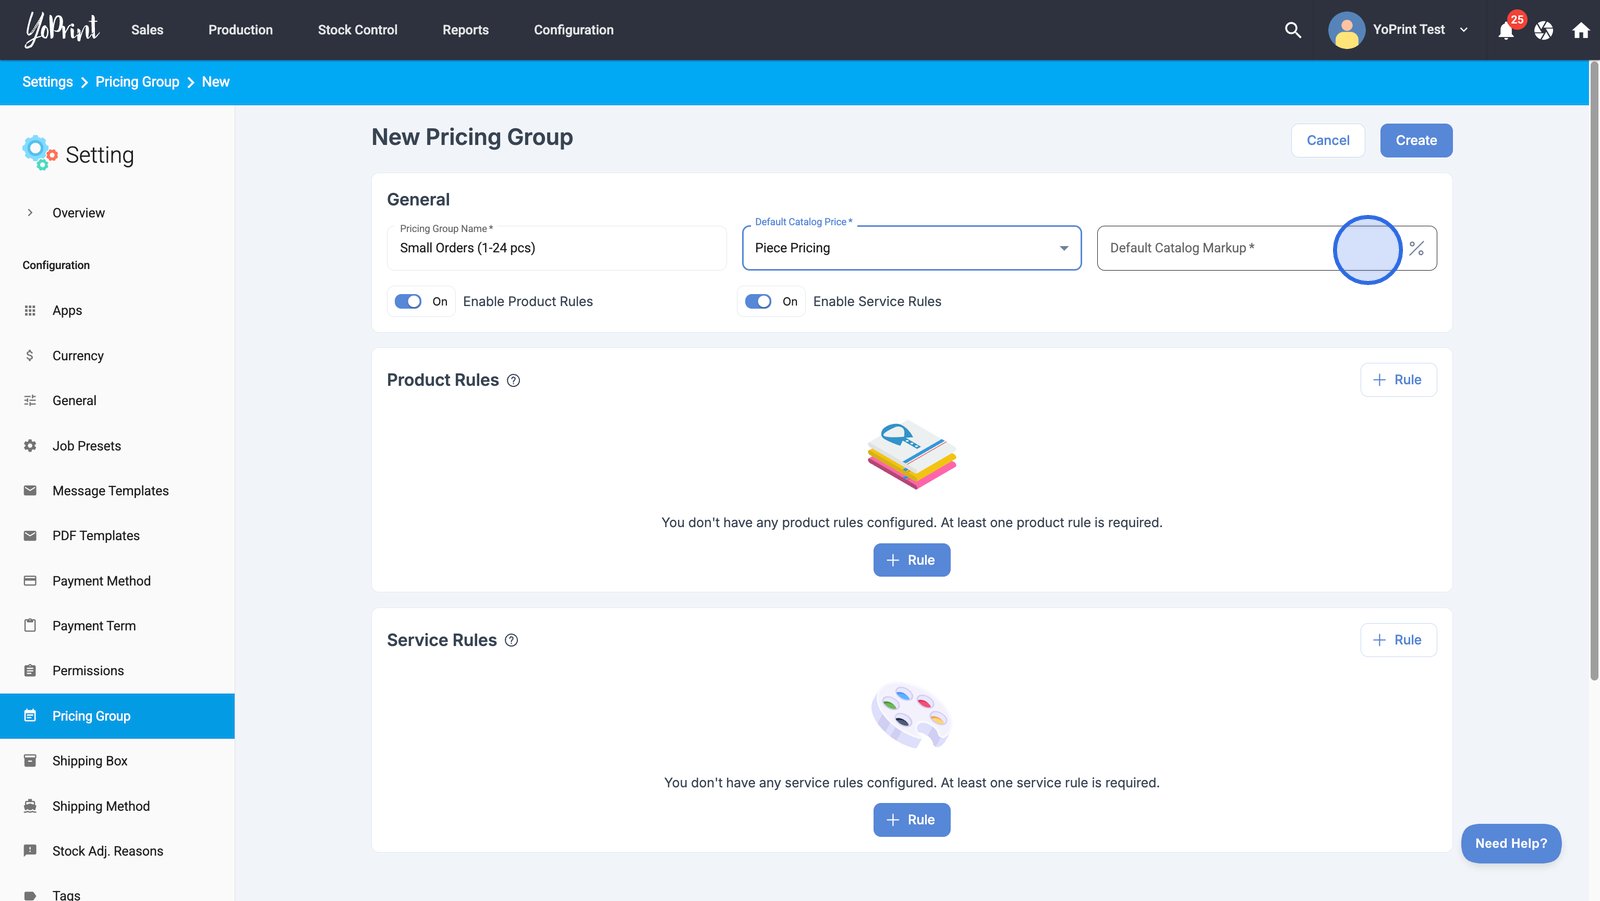Click the home icon in header
This screenshot has height=901, width=1600.
click(x=1581, y=31)
